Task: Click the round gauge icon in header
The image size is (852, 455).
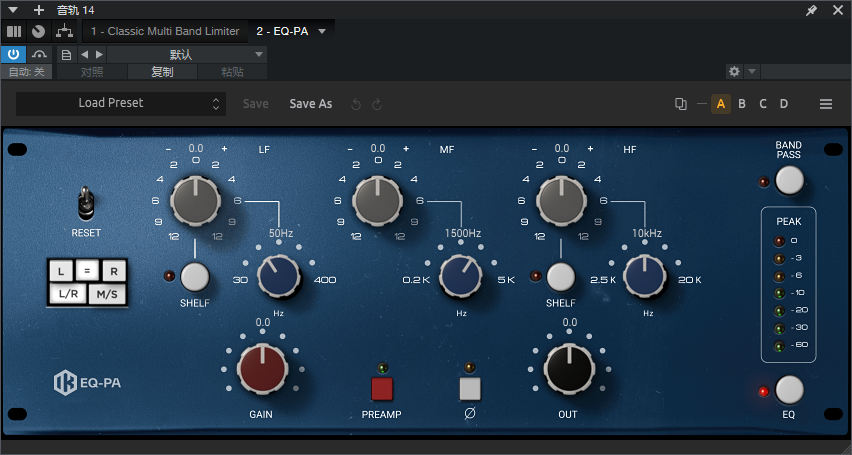Action: click(x=38, y=32)
